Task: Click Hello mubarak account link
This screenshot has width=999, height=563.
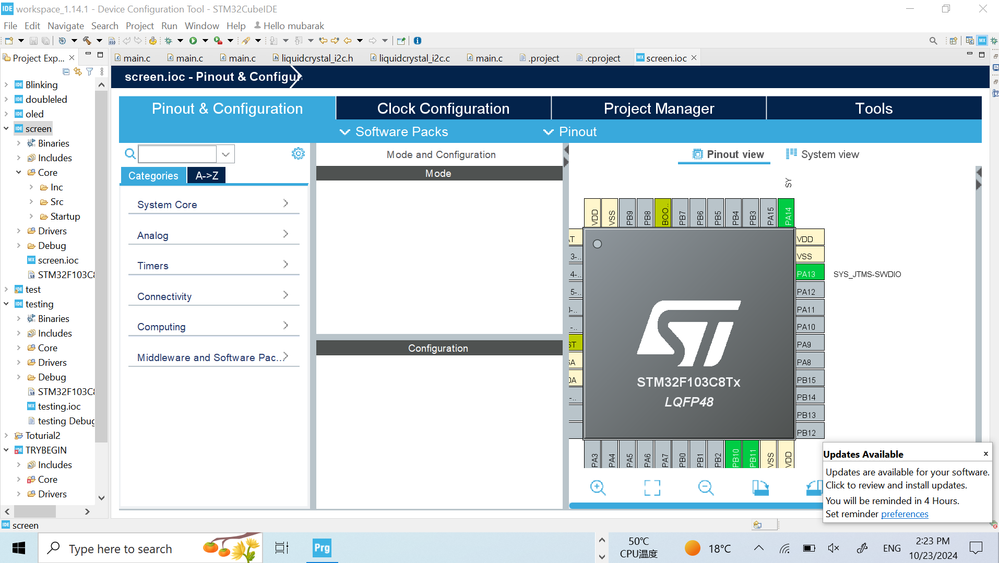Action: [x=289, y=25]
